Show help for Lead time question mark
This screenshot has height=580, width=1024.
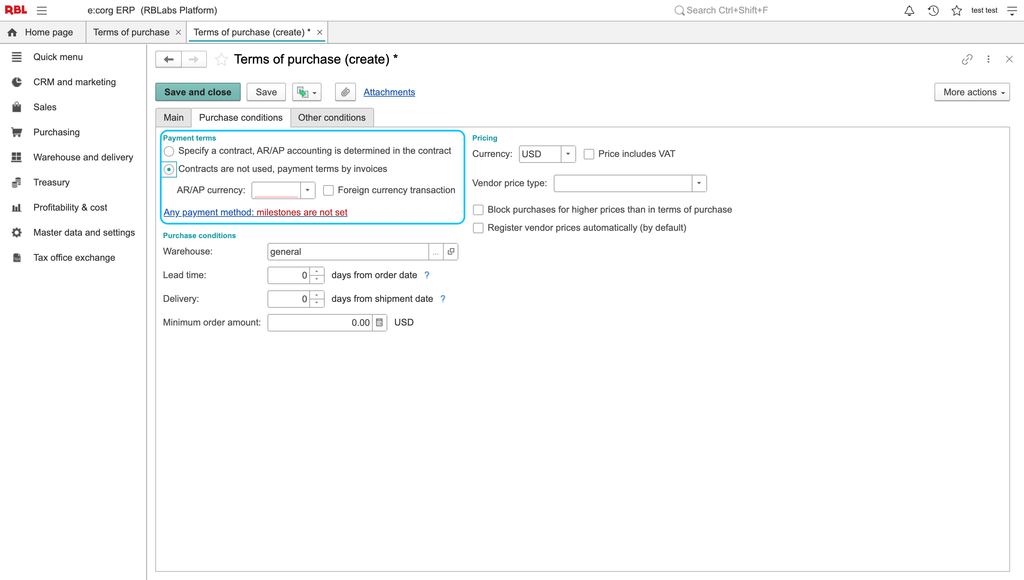[427, 275]
